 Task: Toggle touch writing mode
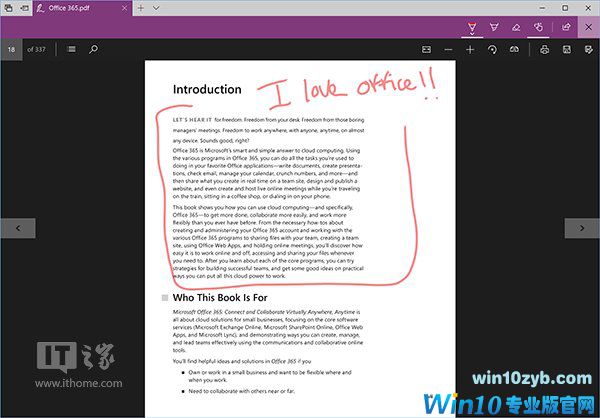coord(538,27)
